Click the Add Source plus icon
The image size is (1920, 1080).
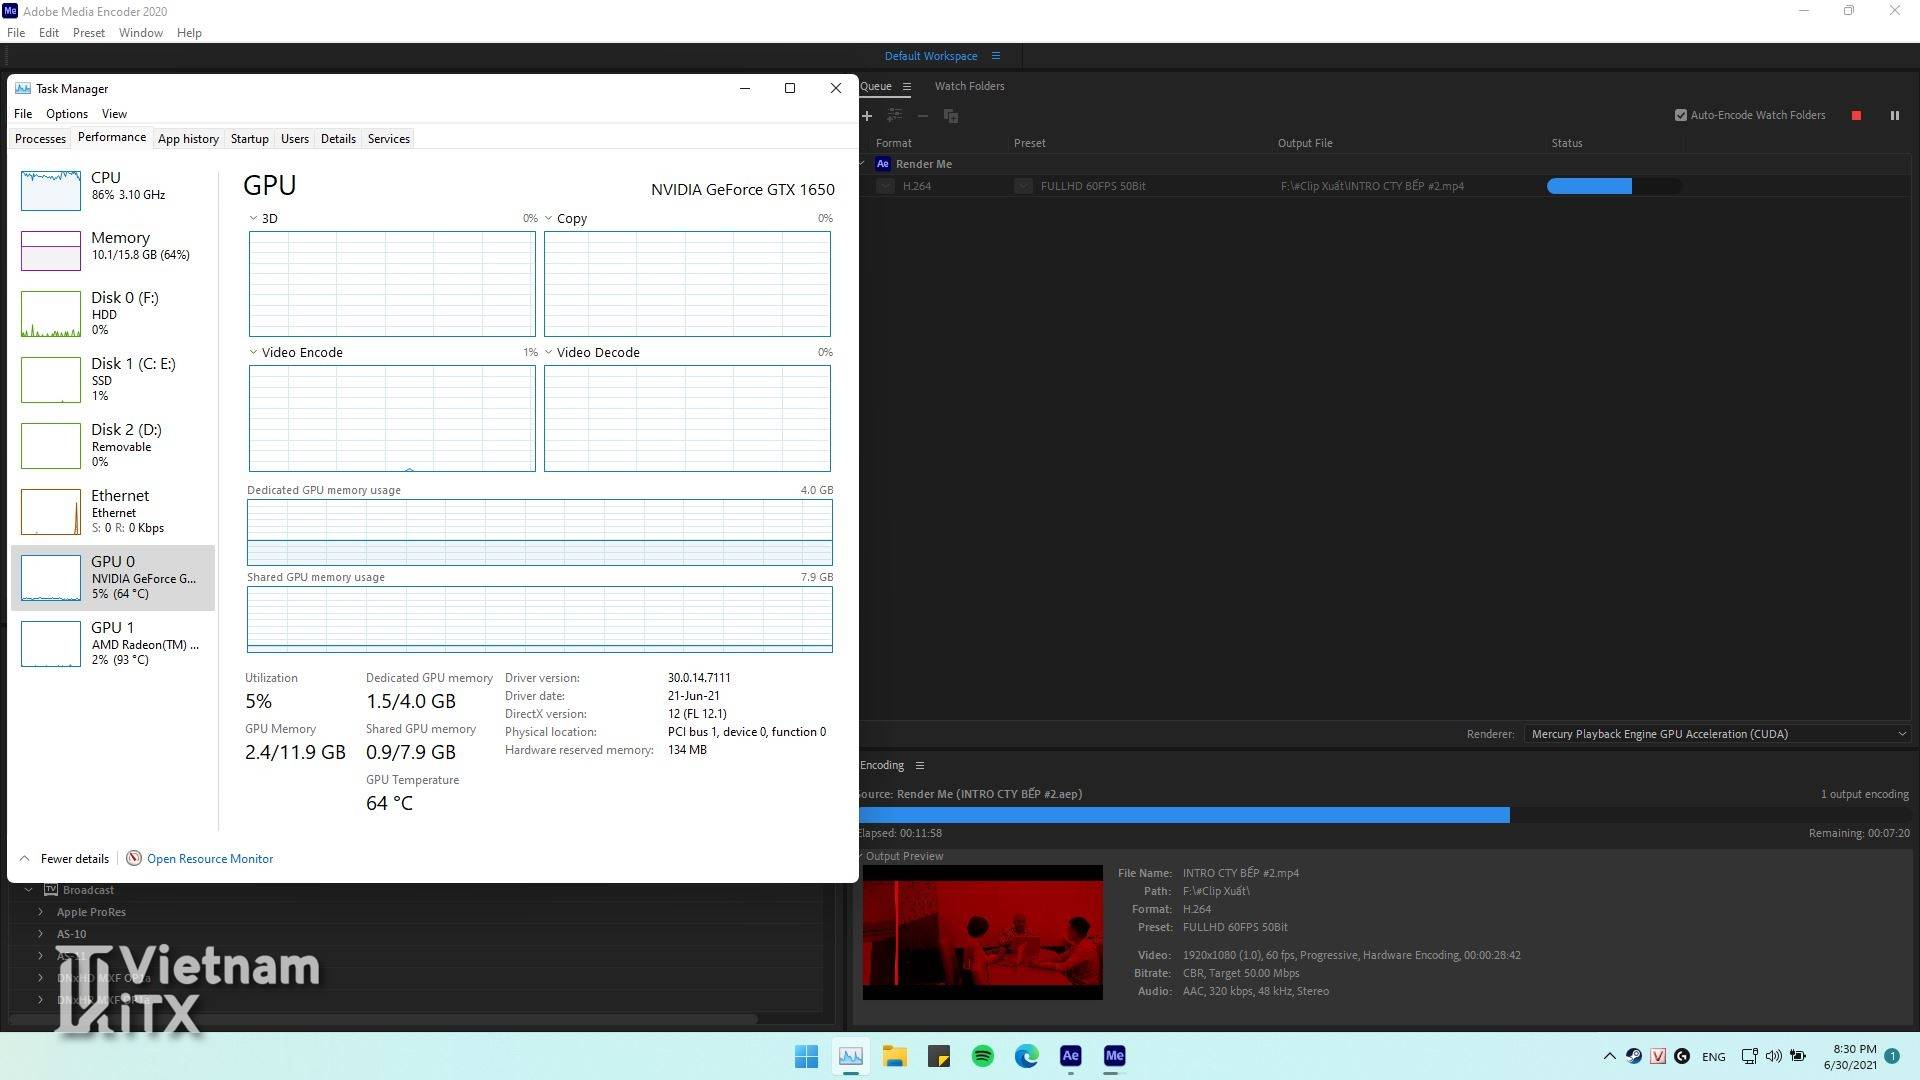click(867, 116)
